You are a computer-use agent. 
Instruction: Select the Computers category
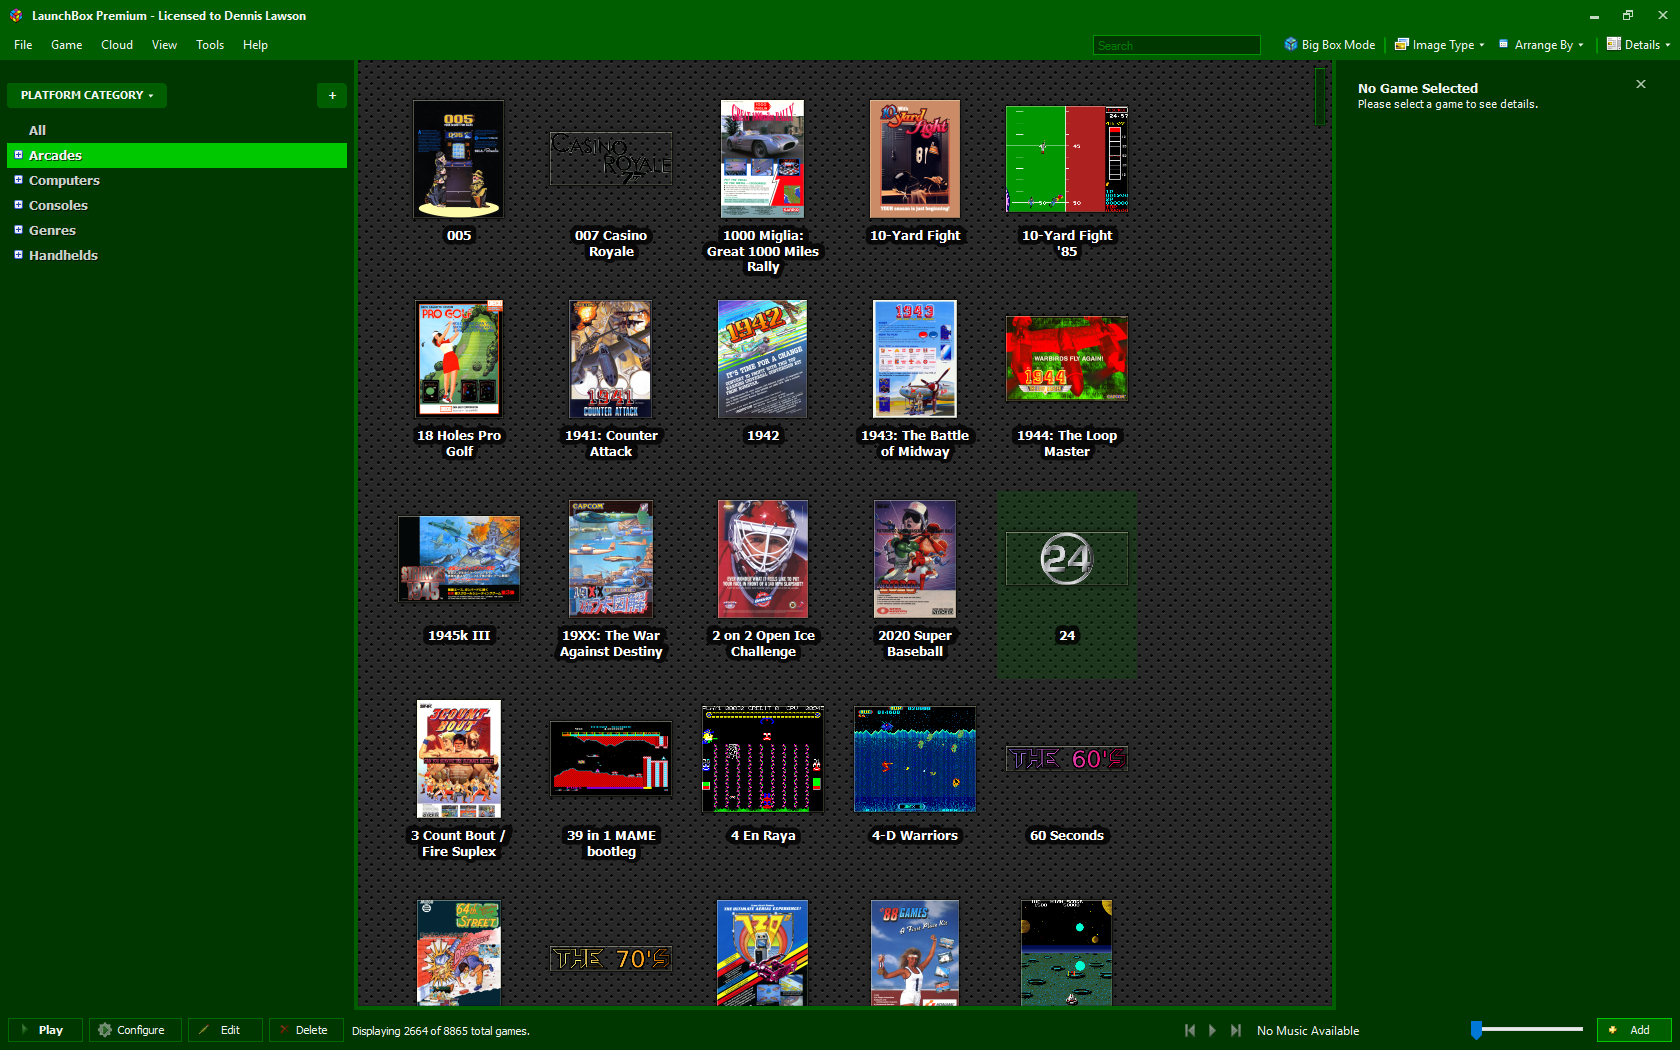[64, 180]
